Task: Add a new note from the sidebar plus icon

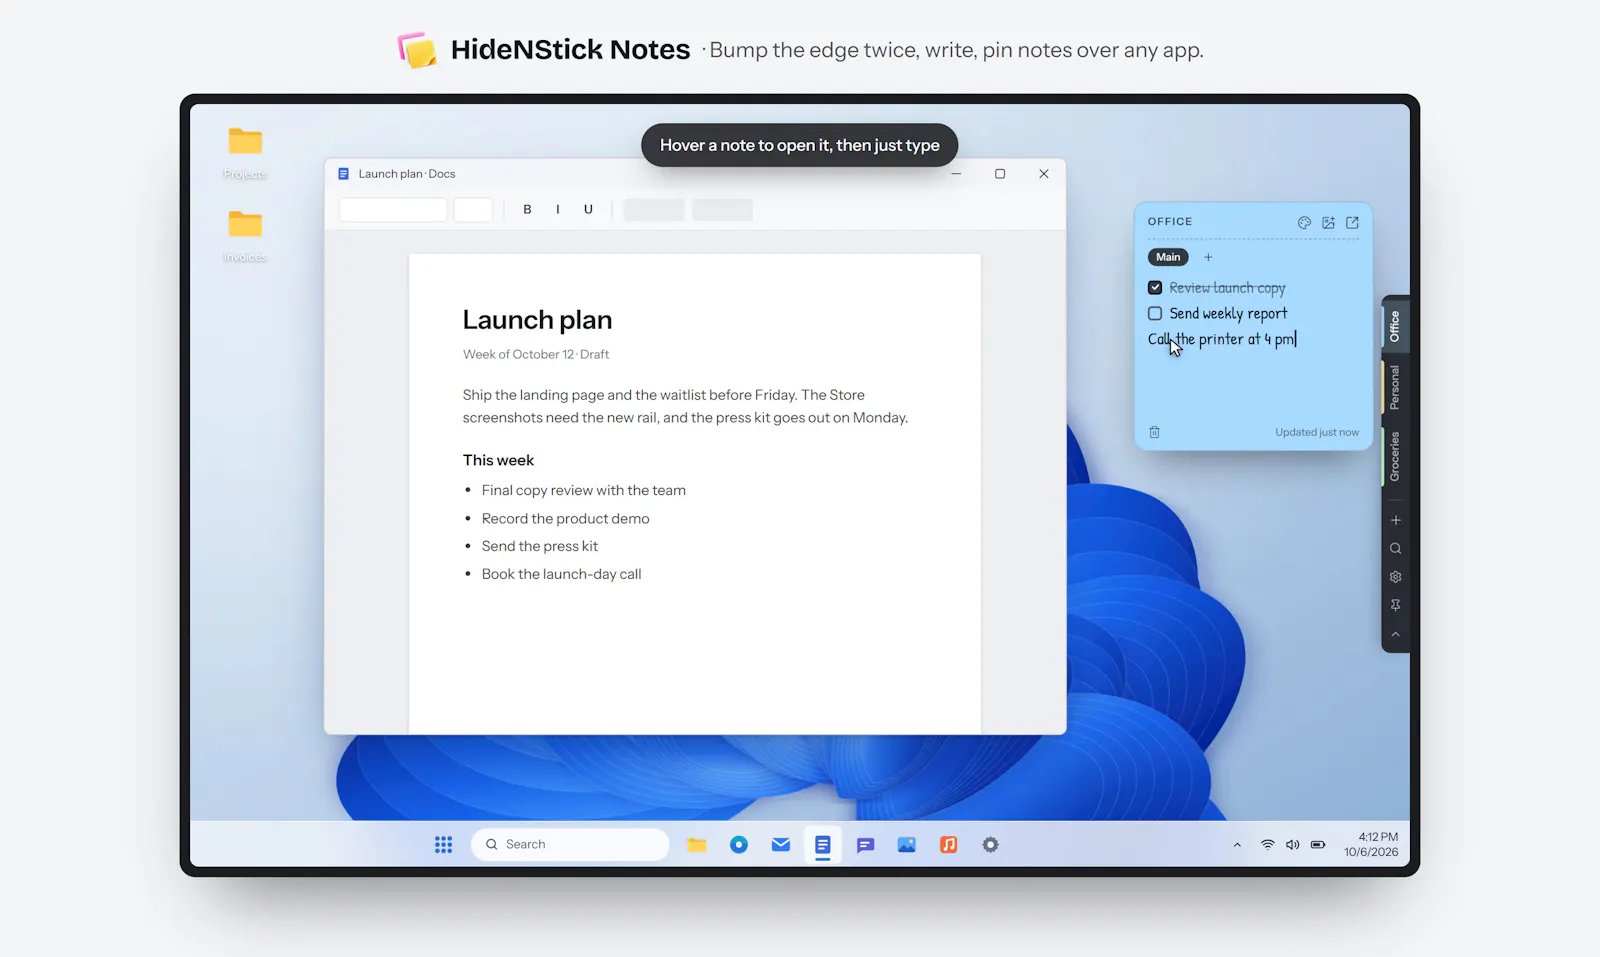Action: click(1395, 520)
